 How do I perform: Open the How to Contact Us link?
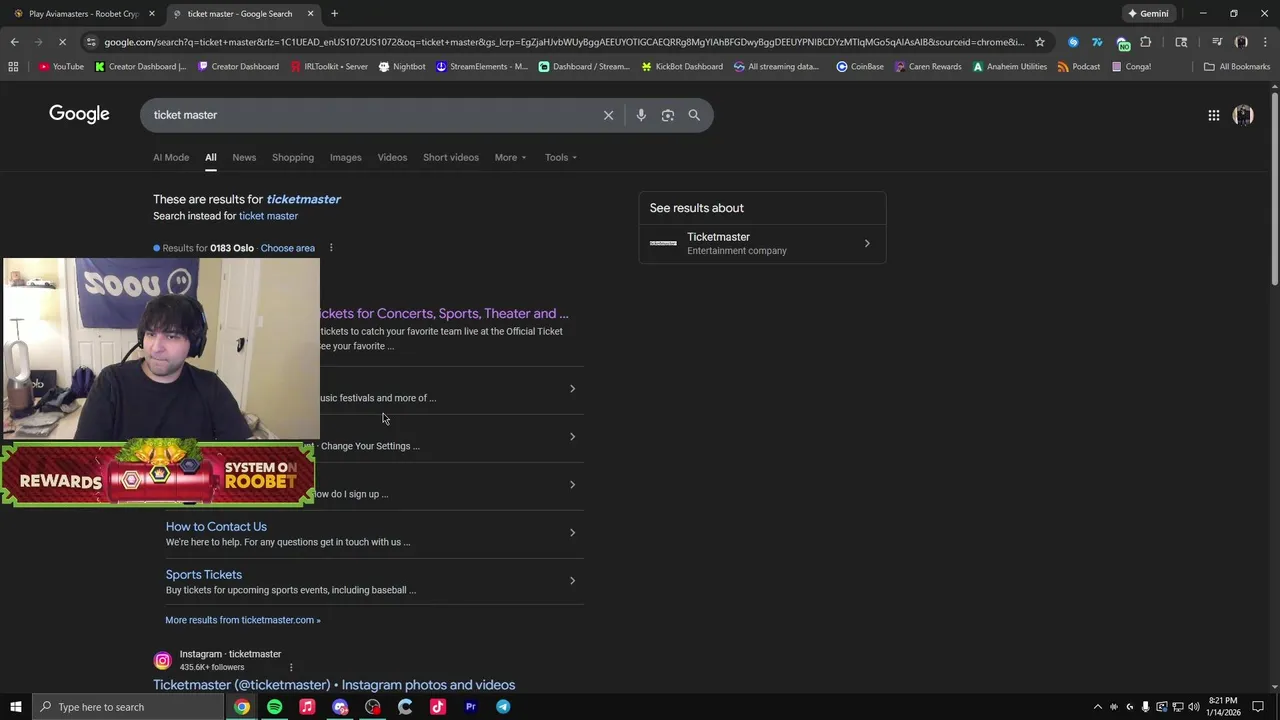tap(216, 526)
